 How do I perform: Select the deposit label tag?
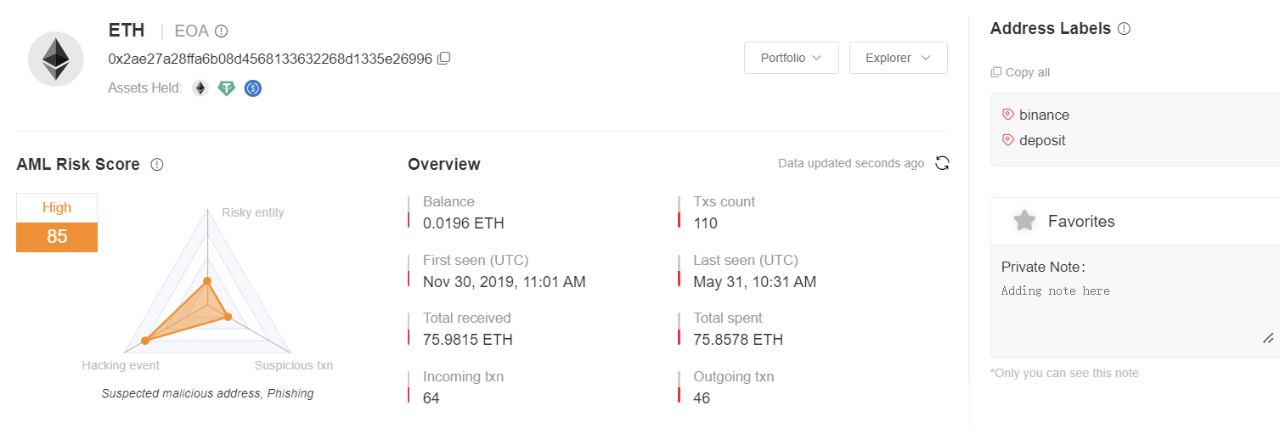tap(1034, 140)
